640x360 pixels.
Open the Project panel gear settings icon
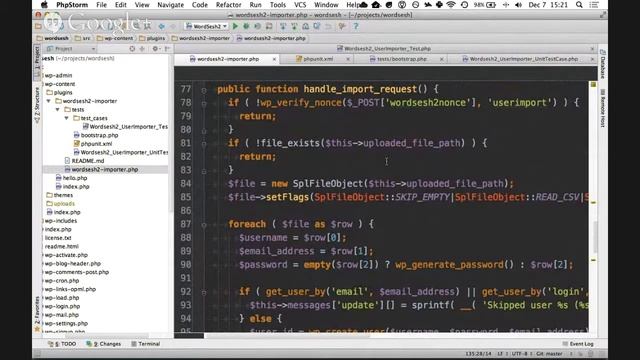[x=155, y=49]
